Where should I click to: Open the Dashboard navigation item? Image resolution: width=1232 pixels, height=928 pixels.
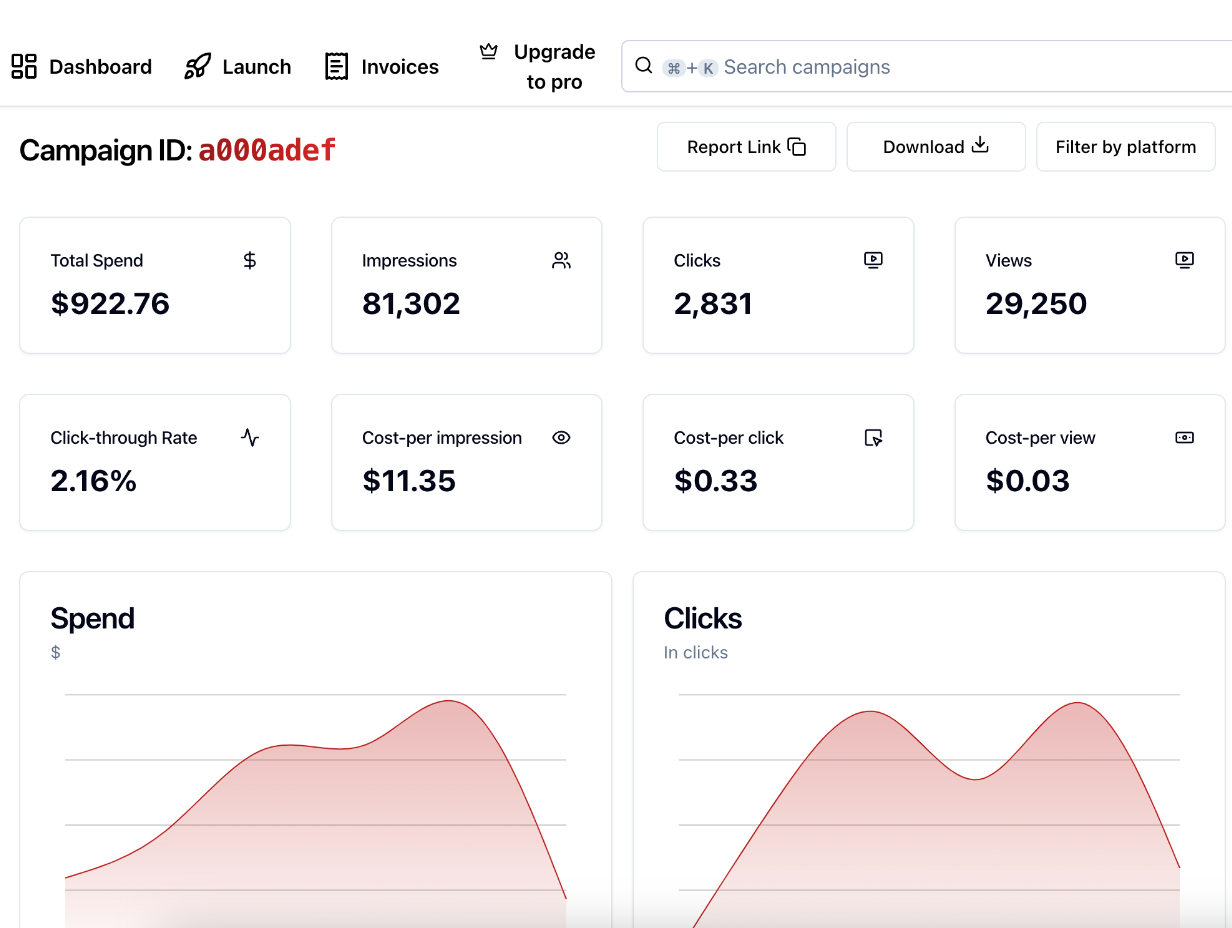tap(81, 66)
